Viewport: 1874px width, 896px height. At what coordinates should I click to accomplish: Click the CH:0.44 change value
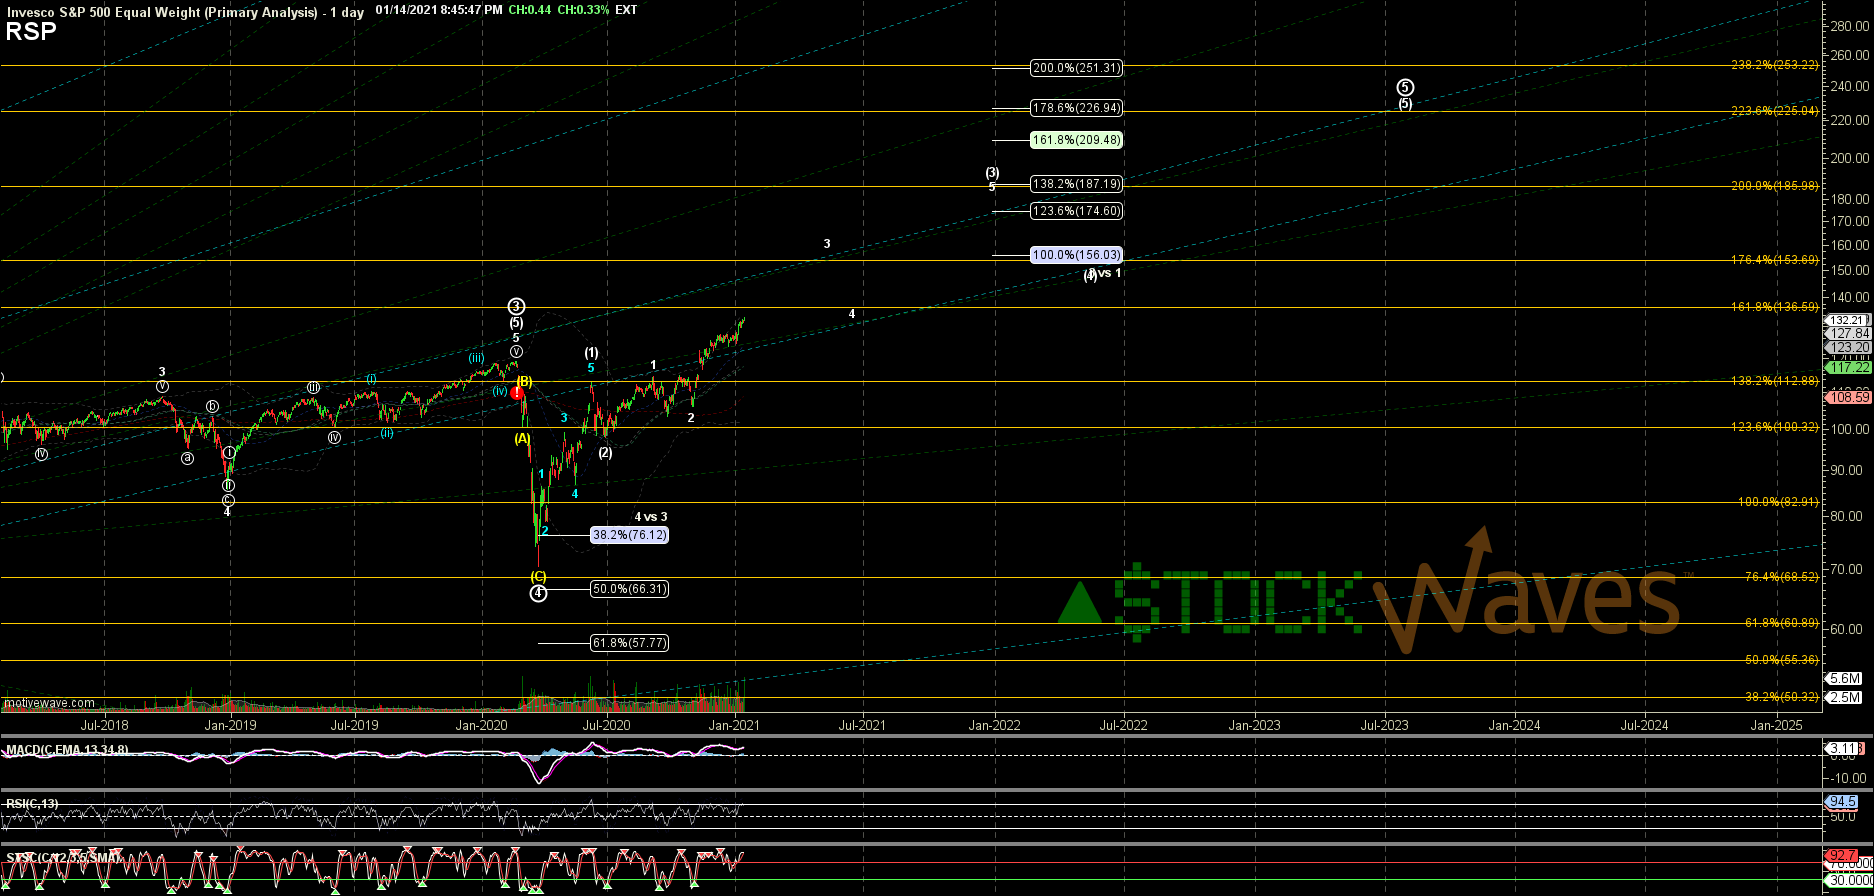click(530, 9)
